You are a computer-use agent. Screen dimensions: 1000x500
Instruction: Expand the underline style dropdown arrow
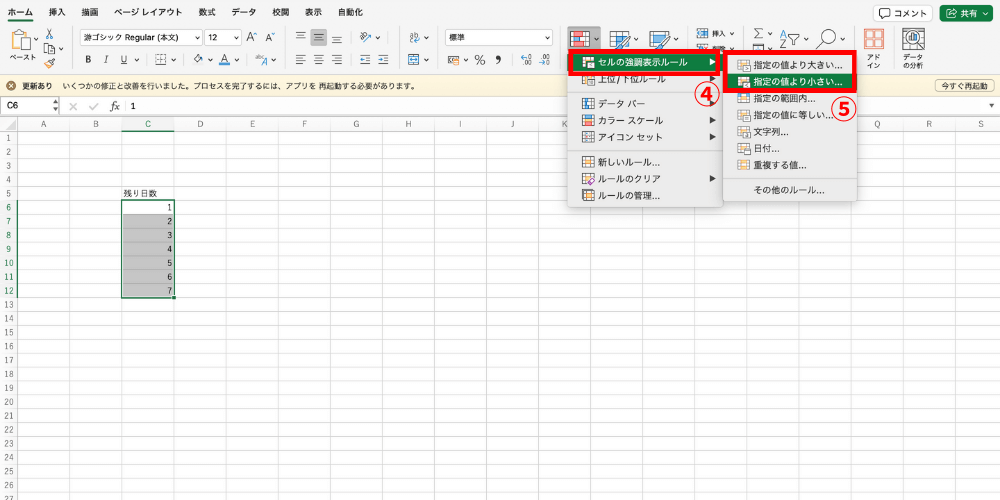point(136,60)
